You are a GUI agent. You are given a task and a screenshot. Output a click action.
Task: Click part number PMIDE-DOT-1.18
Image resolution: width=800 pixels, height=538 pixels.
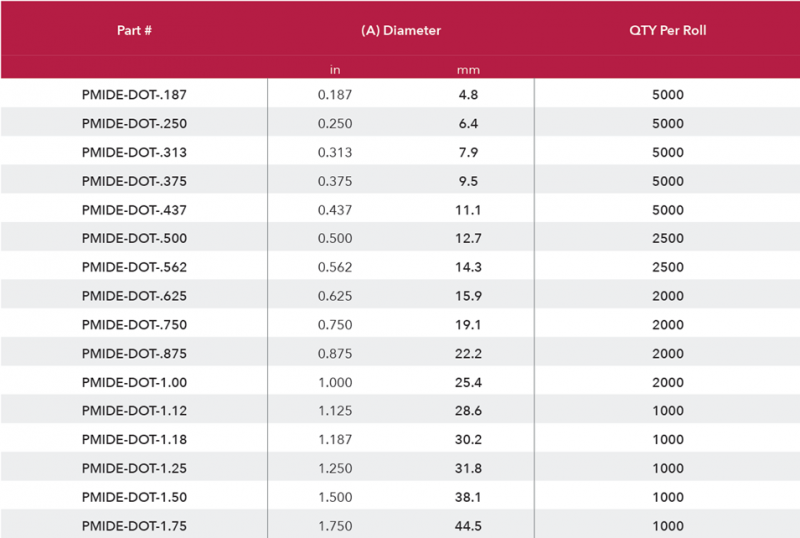pyautogui.click(x=134, y=440)
